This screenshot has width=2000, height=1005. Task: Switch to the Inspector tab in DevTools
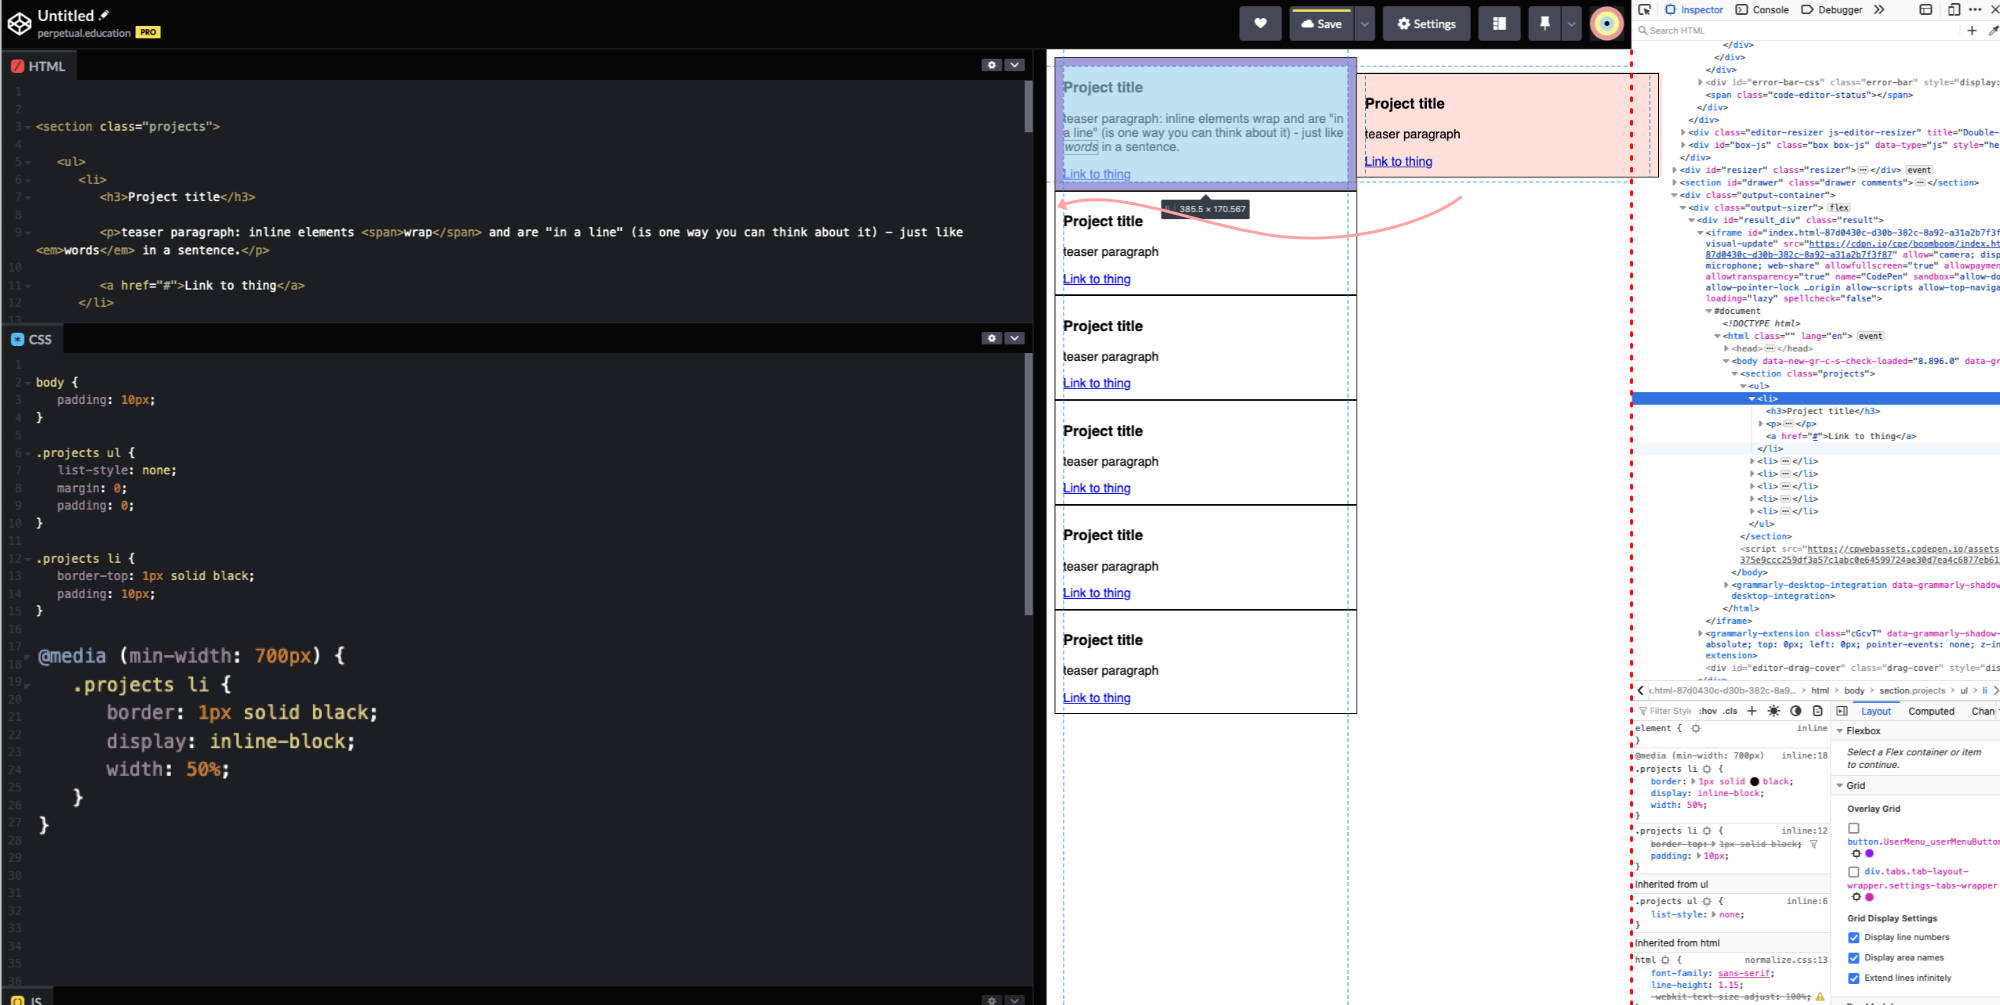coord(1694,10)
